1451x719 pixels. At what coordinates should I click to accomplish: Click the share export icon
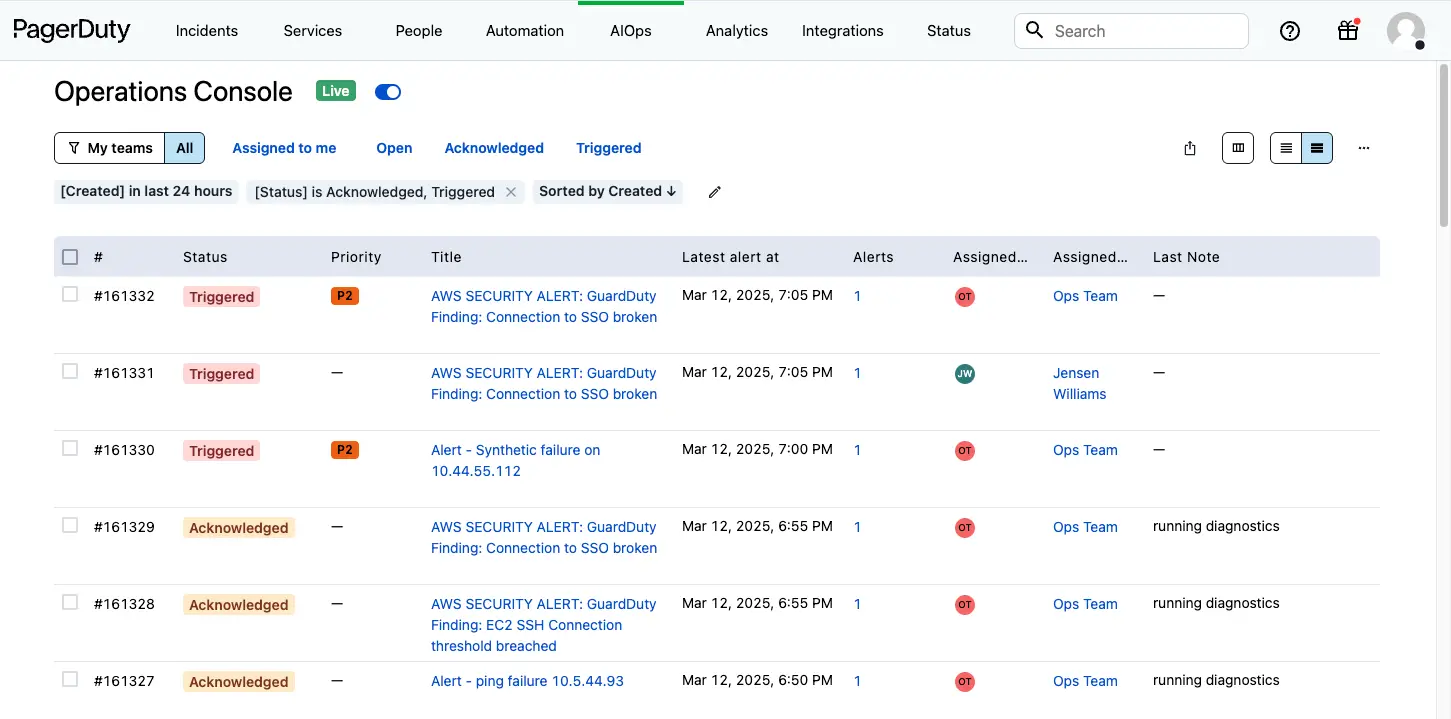(1190, 148)
